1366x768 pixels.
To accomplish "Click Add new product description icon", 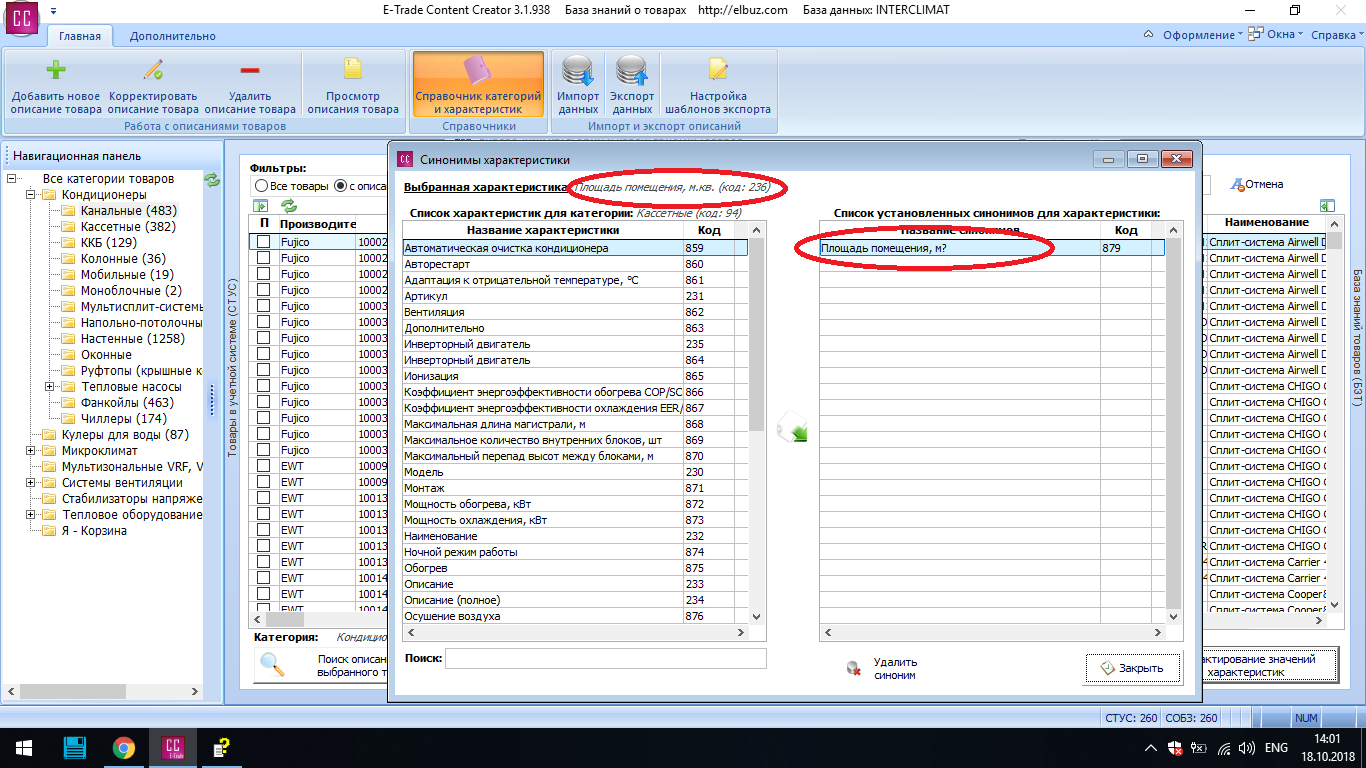I will point(56,71).
